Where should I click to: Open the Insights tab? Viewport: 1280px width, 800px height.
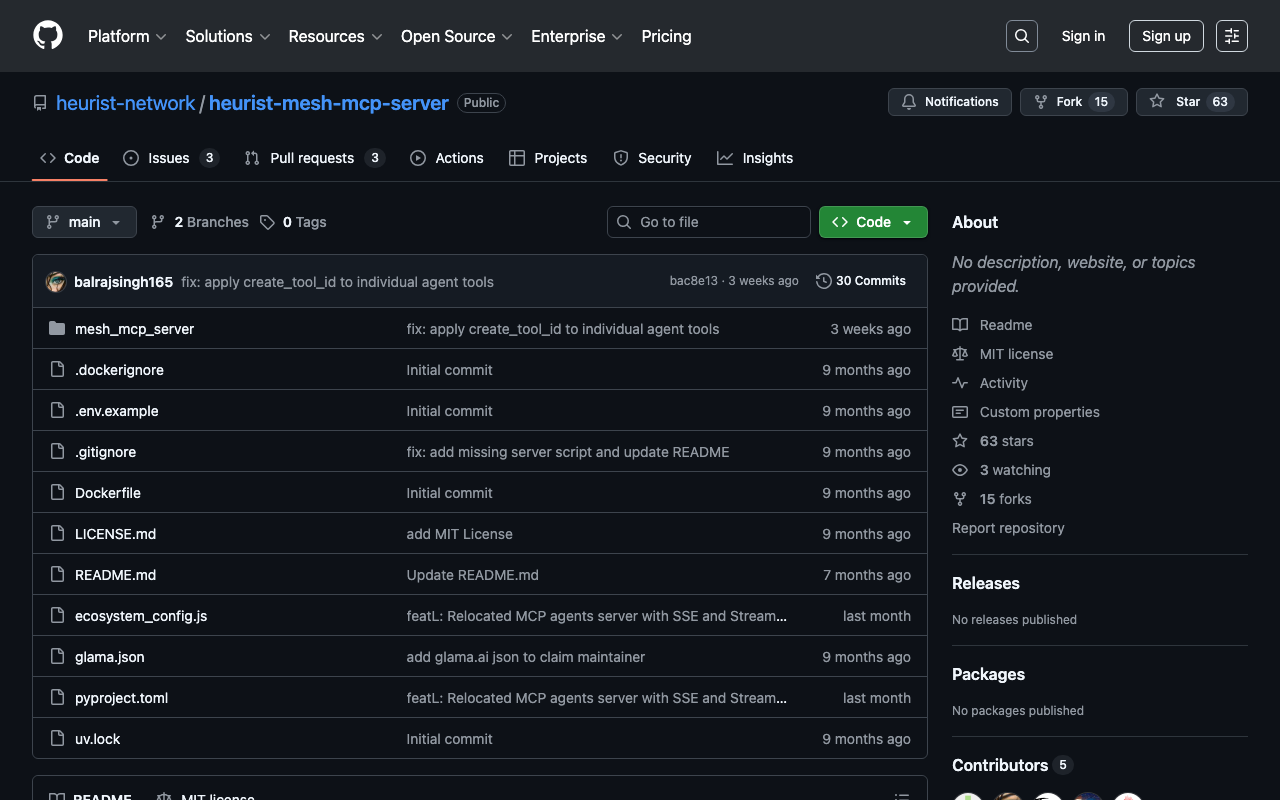755,158
